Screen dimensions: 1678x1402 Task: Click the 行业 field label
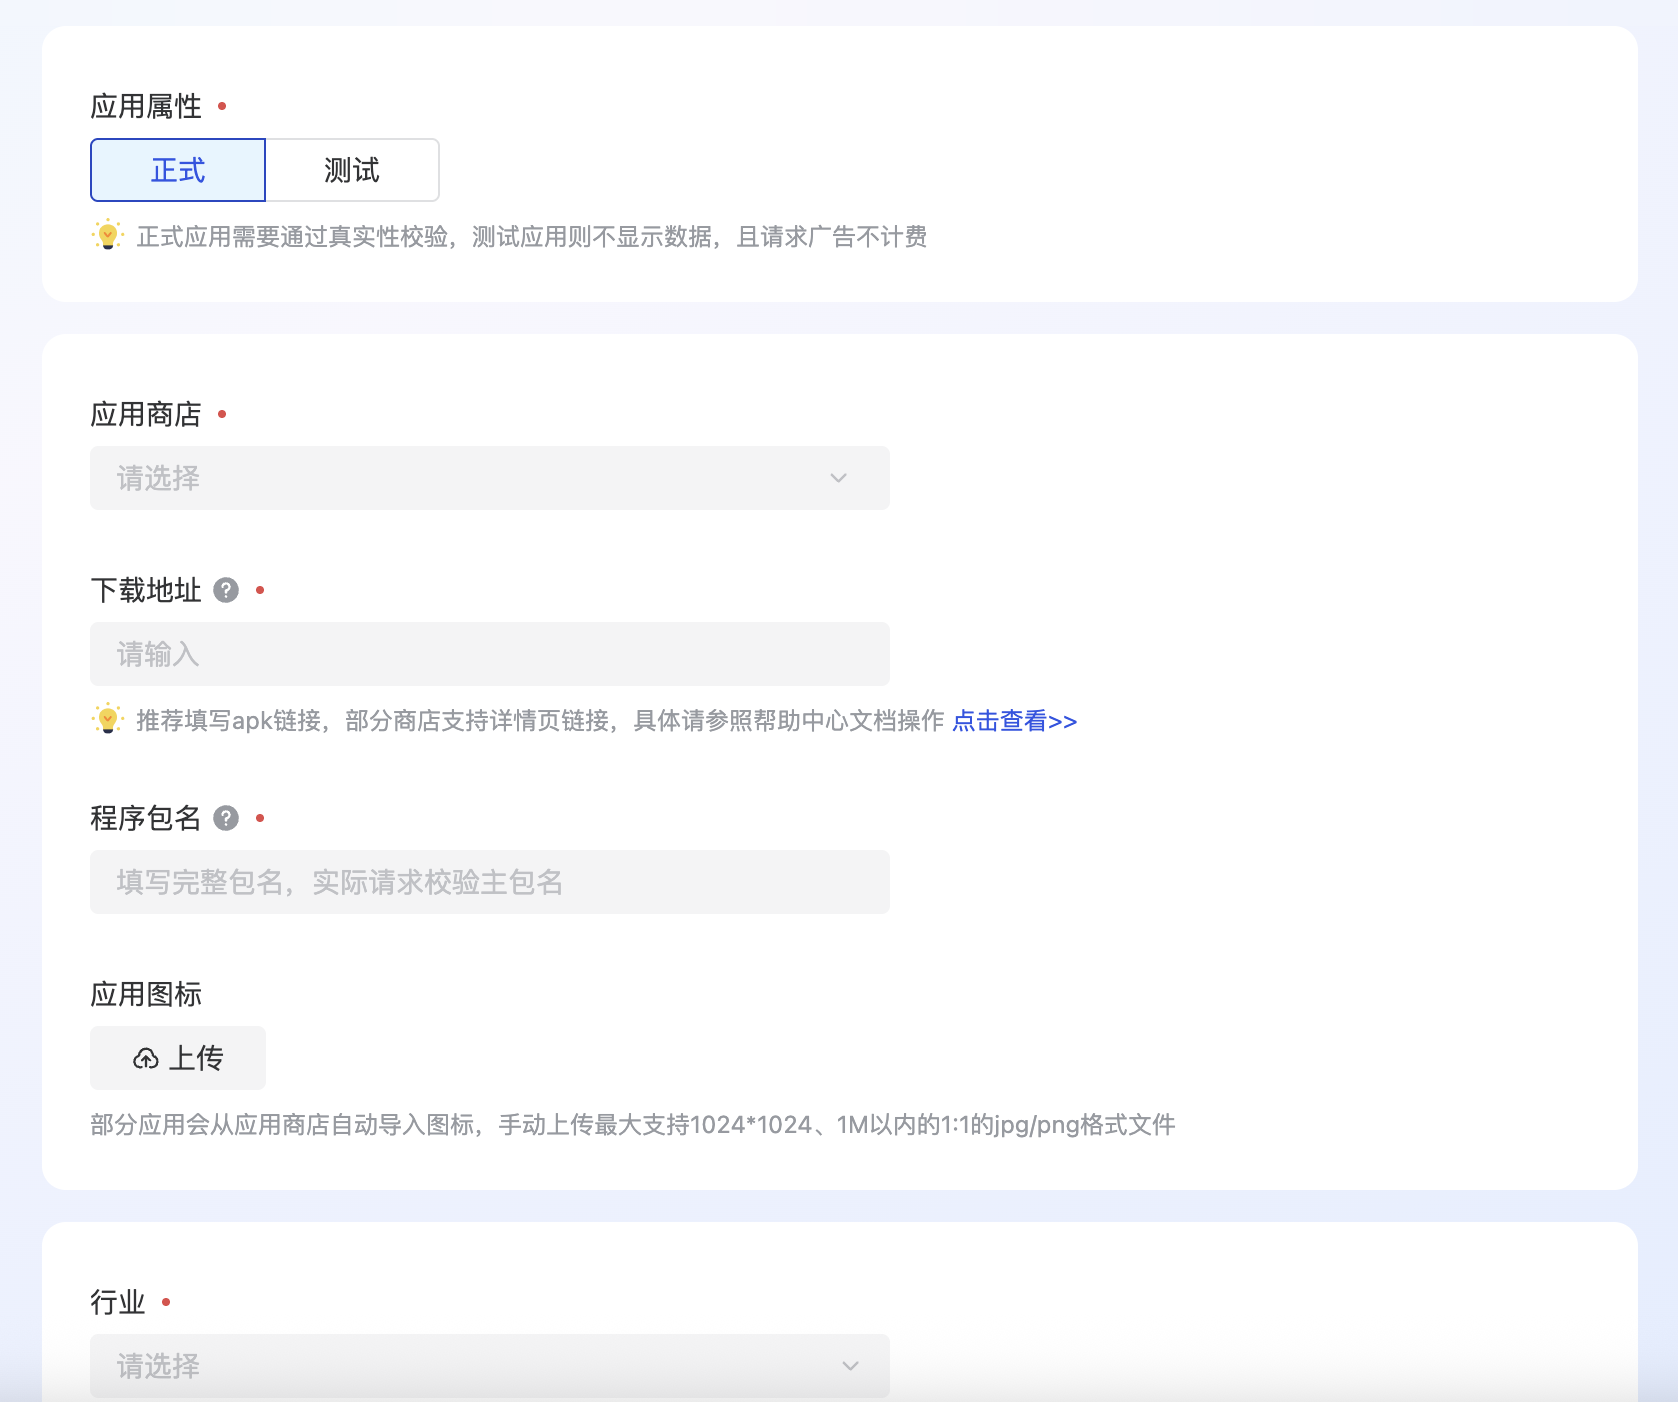click(118, 1302)
